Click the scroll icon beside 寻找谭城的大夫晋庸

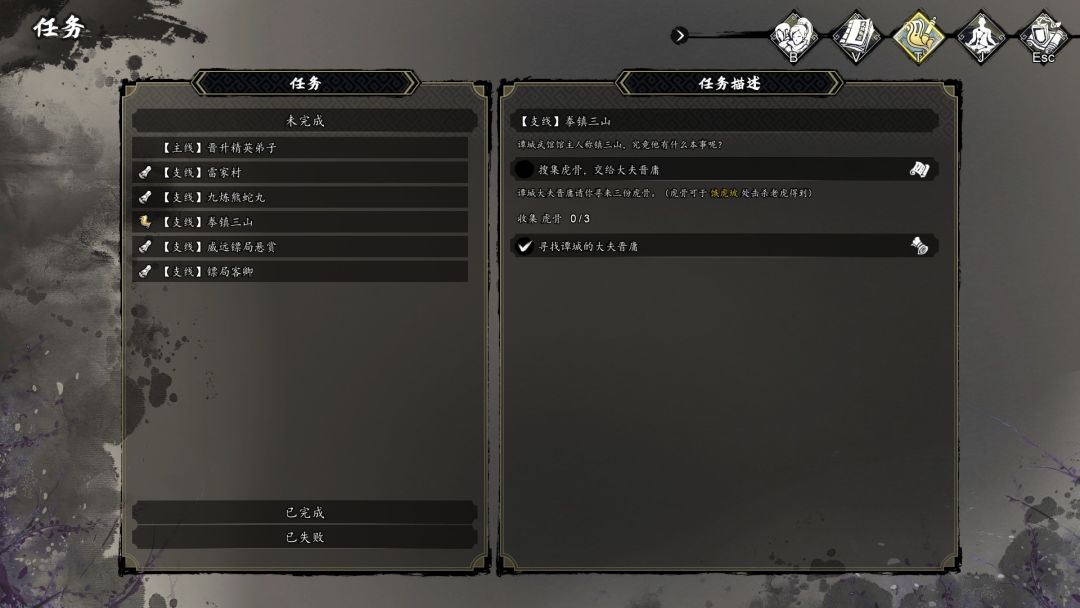pos(920,246)
